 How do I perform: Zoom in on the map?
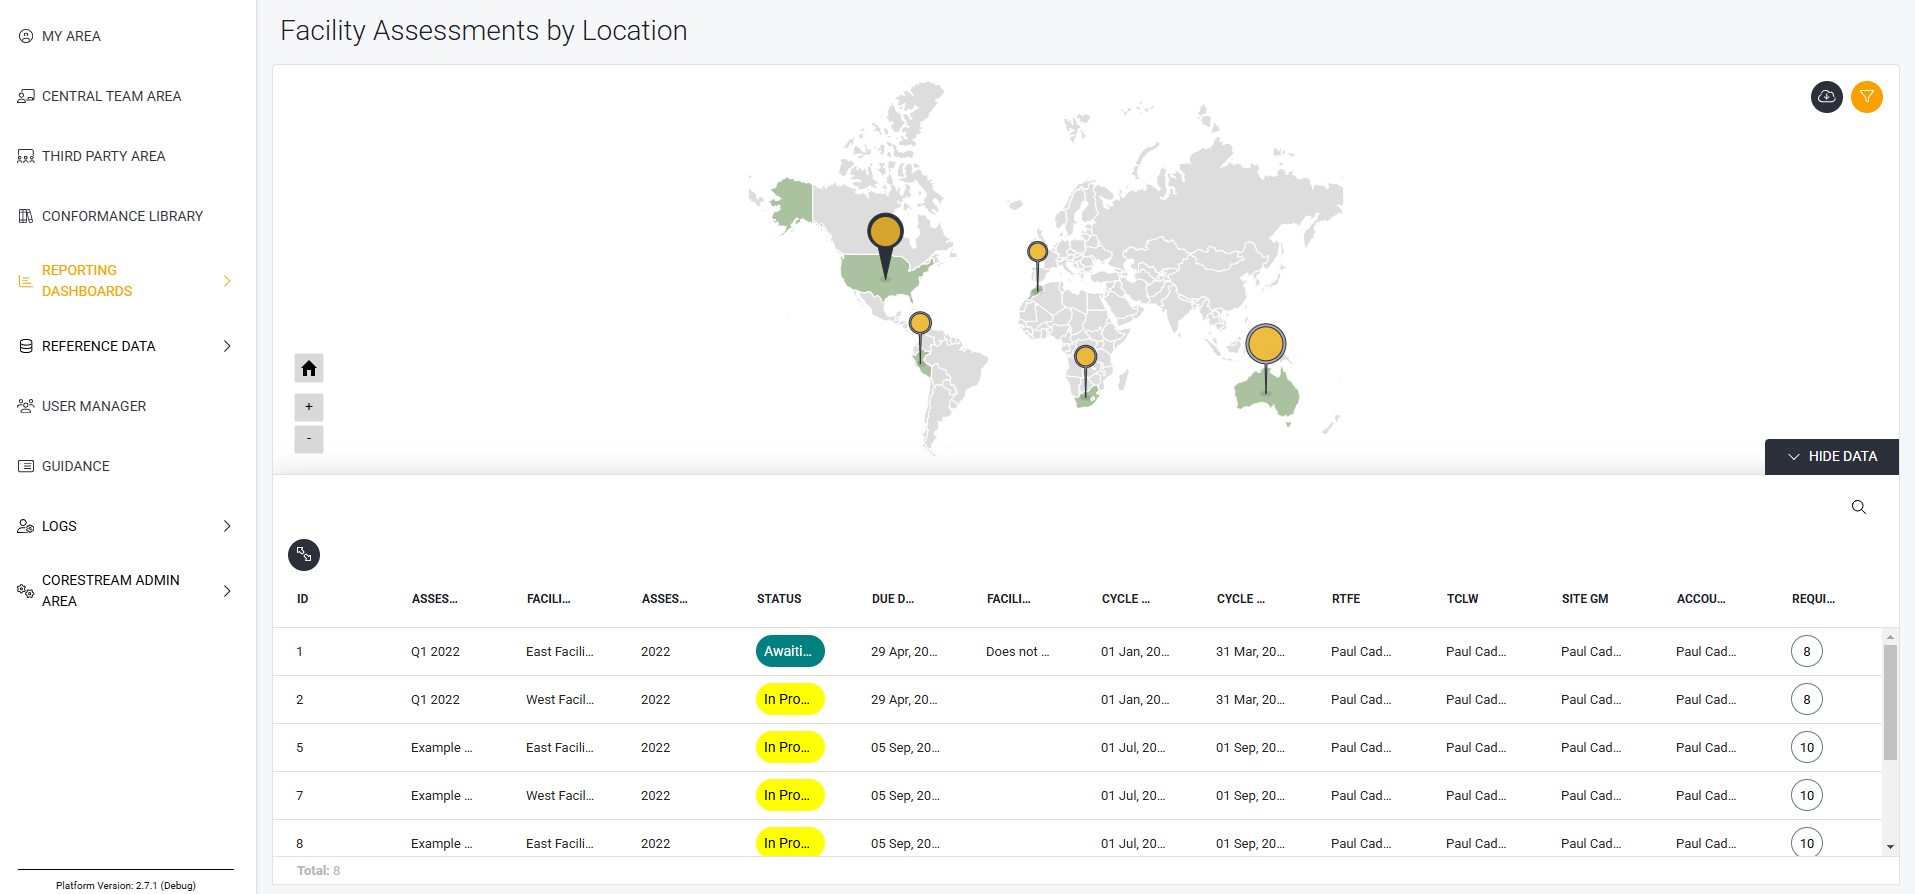[x=309, y=407]
